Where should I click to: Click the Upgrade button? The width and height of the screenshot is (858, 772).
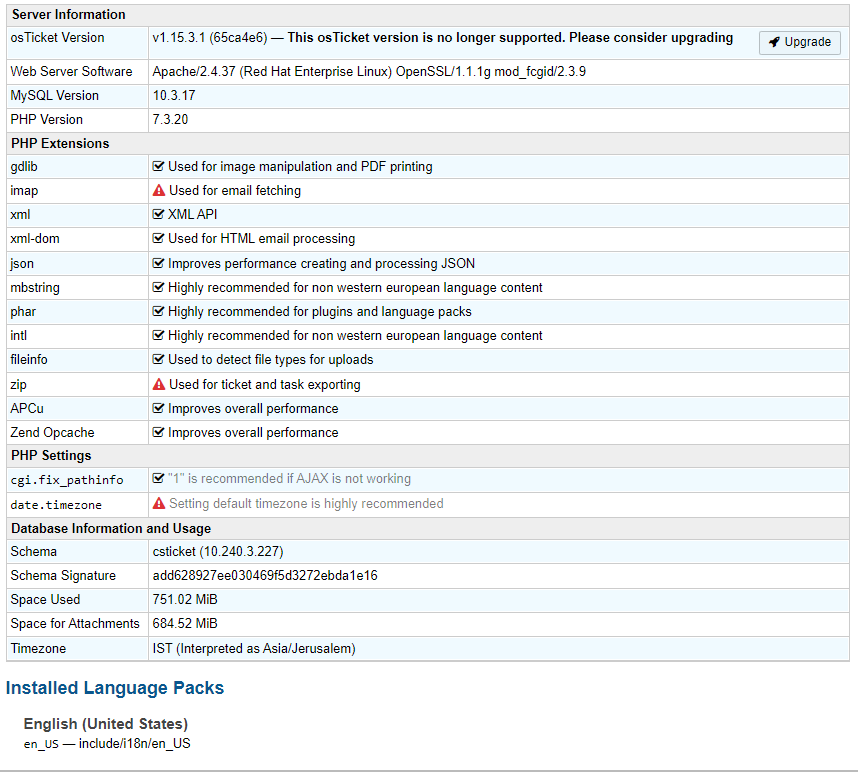pos(800,42)
